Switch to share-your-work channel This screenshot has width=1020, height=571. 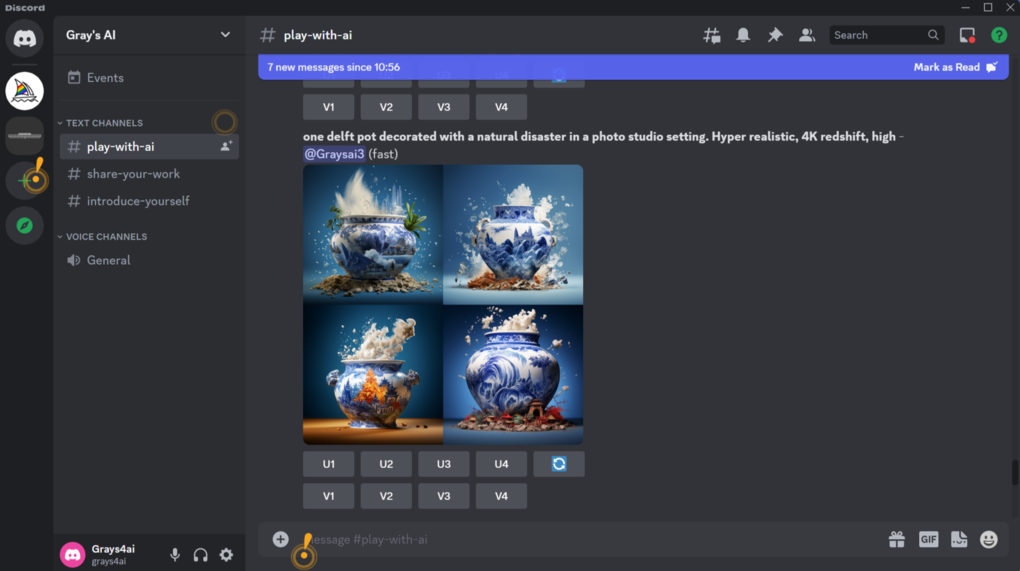pyautogui.click(x=133, y=174)
